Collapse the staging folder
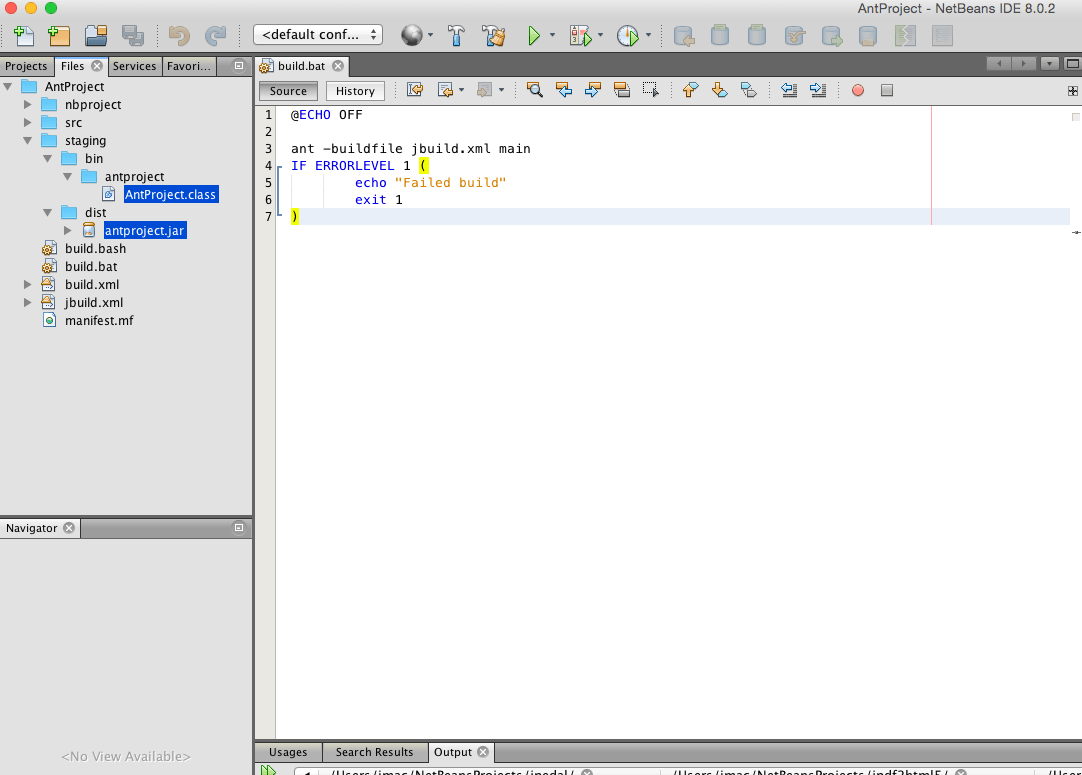 [29, 141]
